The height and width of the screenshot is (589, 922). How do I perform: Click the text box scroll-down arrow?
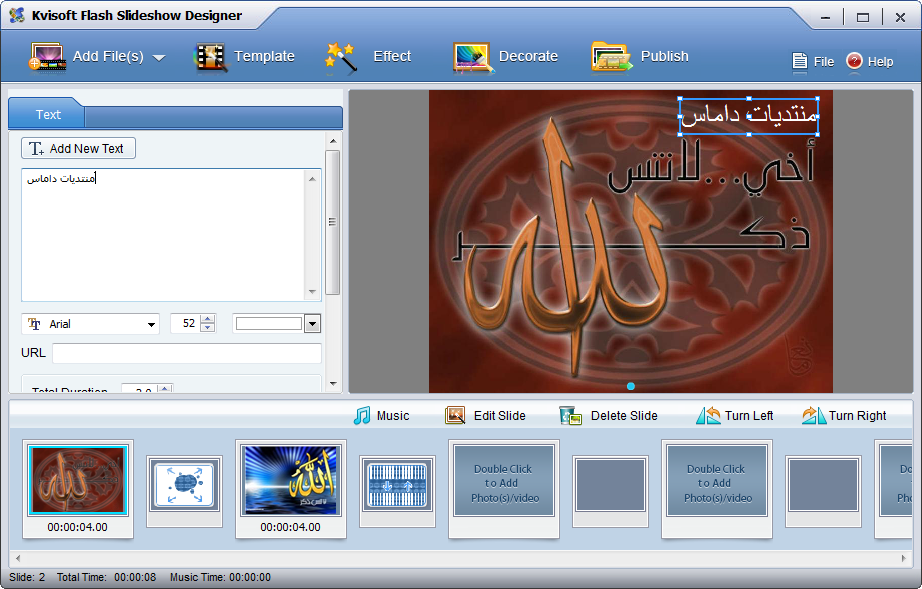point(312,292)
